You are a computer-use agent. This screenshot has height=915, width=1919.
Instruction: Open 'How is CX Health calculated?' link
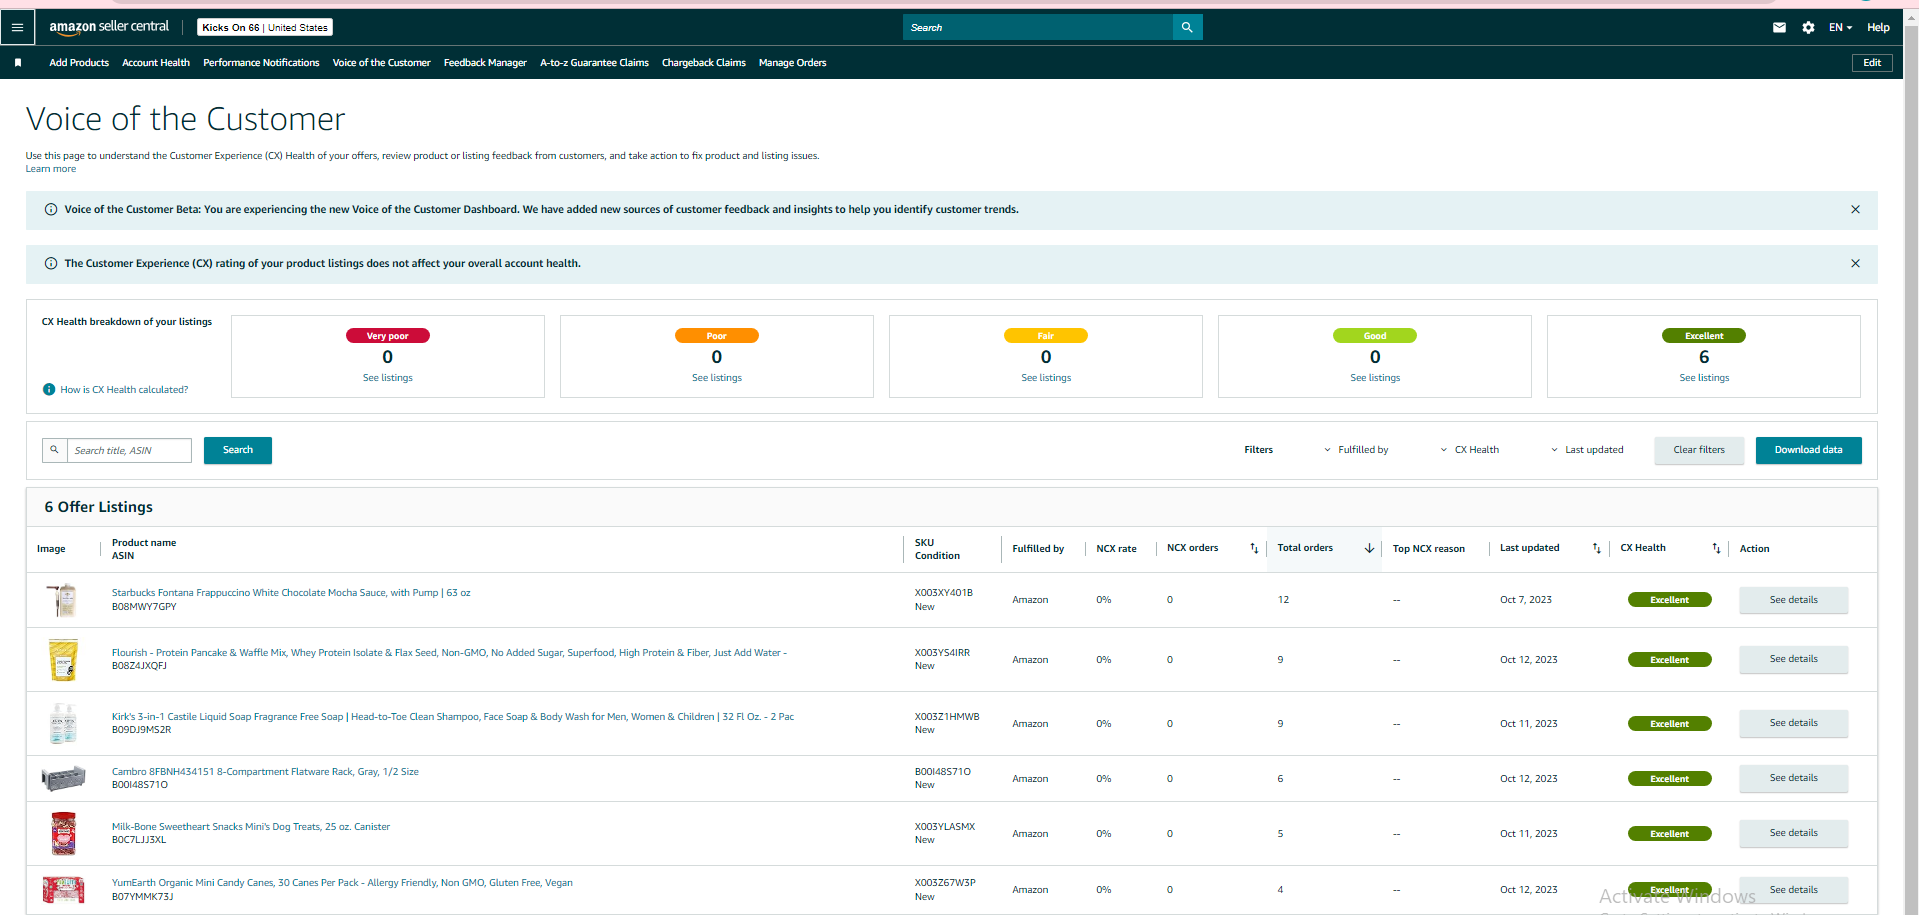(124, 390)
